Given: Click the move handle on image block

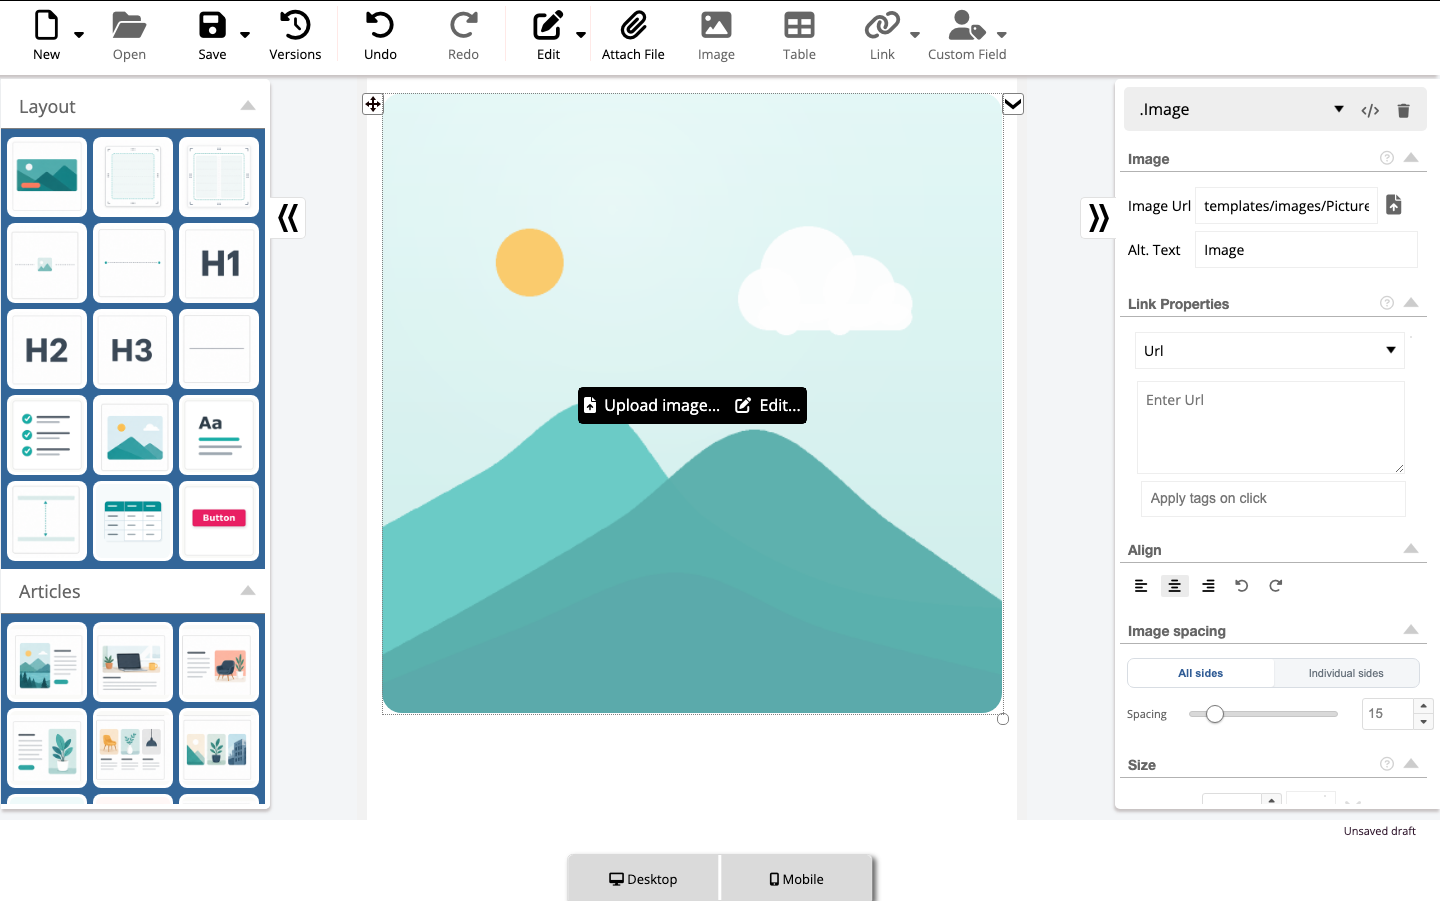Looking at the screenshot, I should pos(373,104).
